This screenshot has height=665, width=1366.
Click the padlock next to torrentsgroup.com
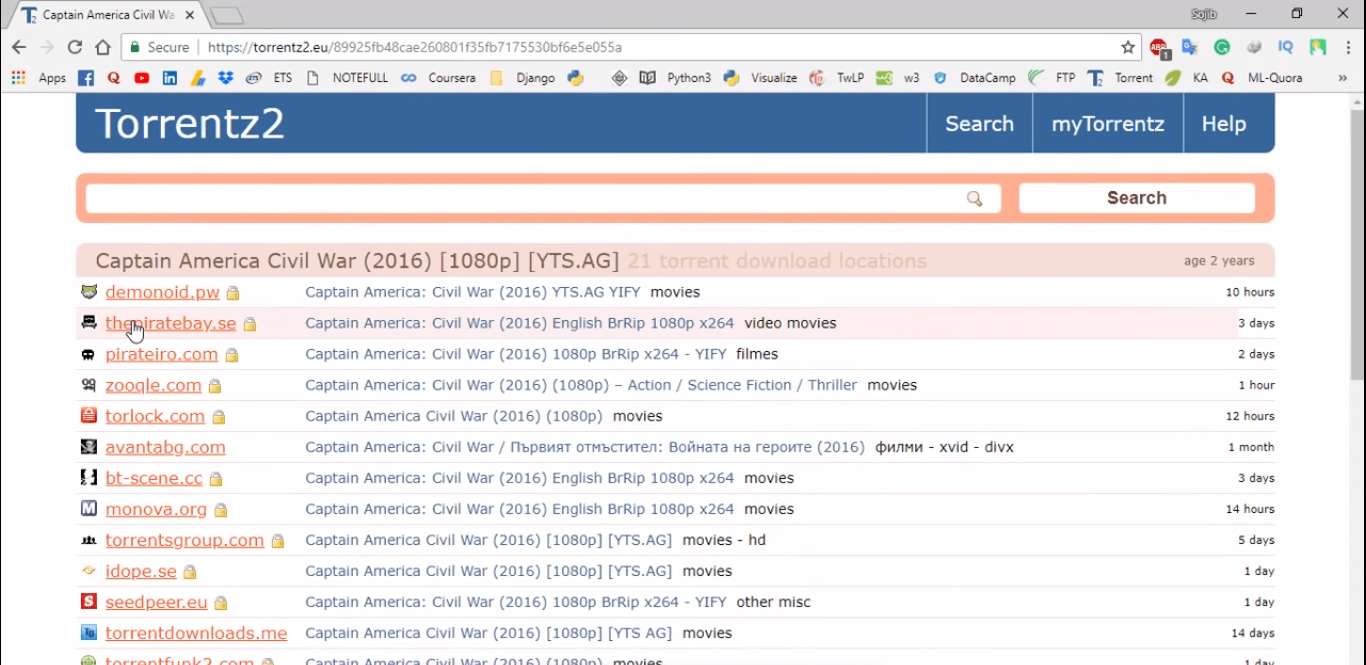[277, 541]
